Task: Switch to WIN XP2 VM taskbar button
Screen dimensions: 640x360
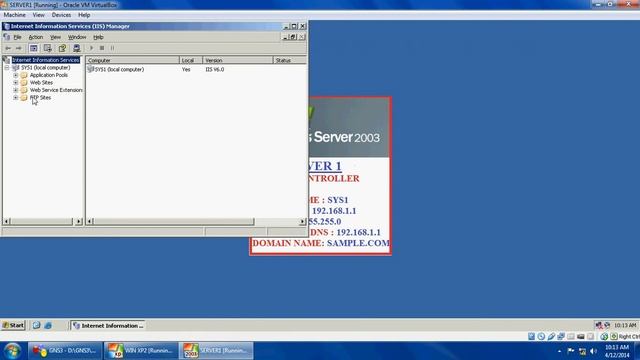Action: point(141,351)
